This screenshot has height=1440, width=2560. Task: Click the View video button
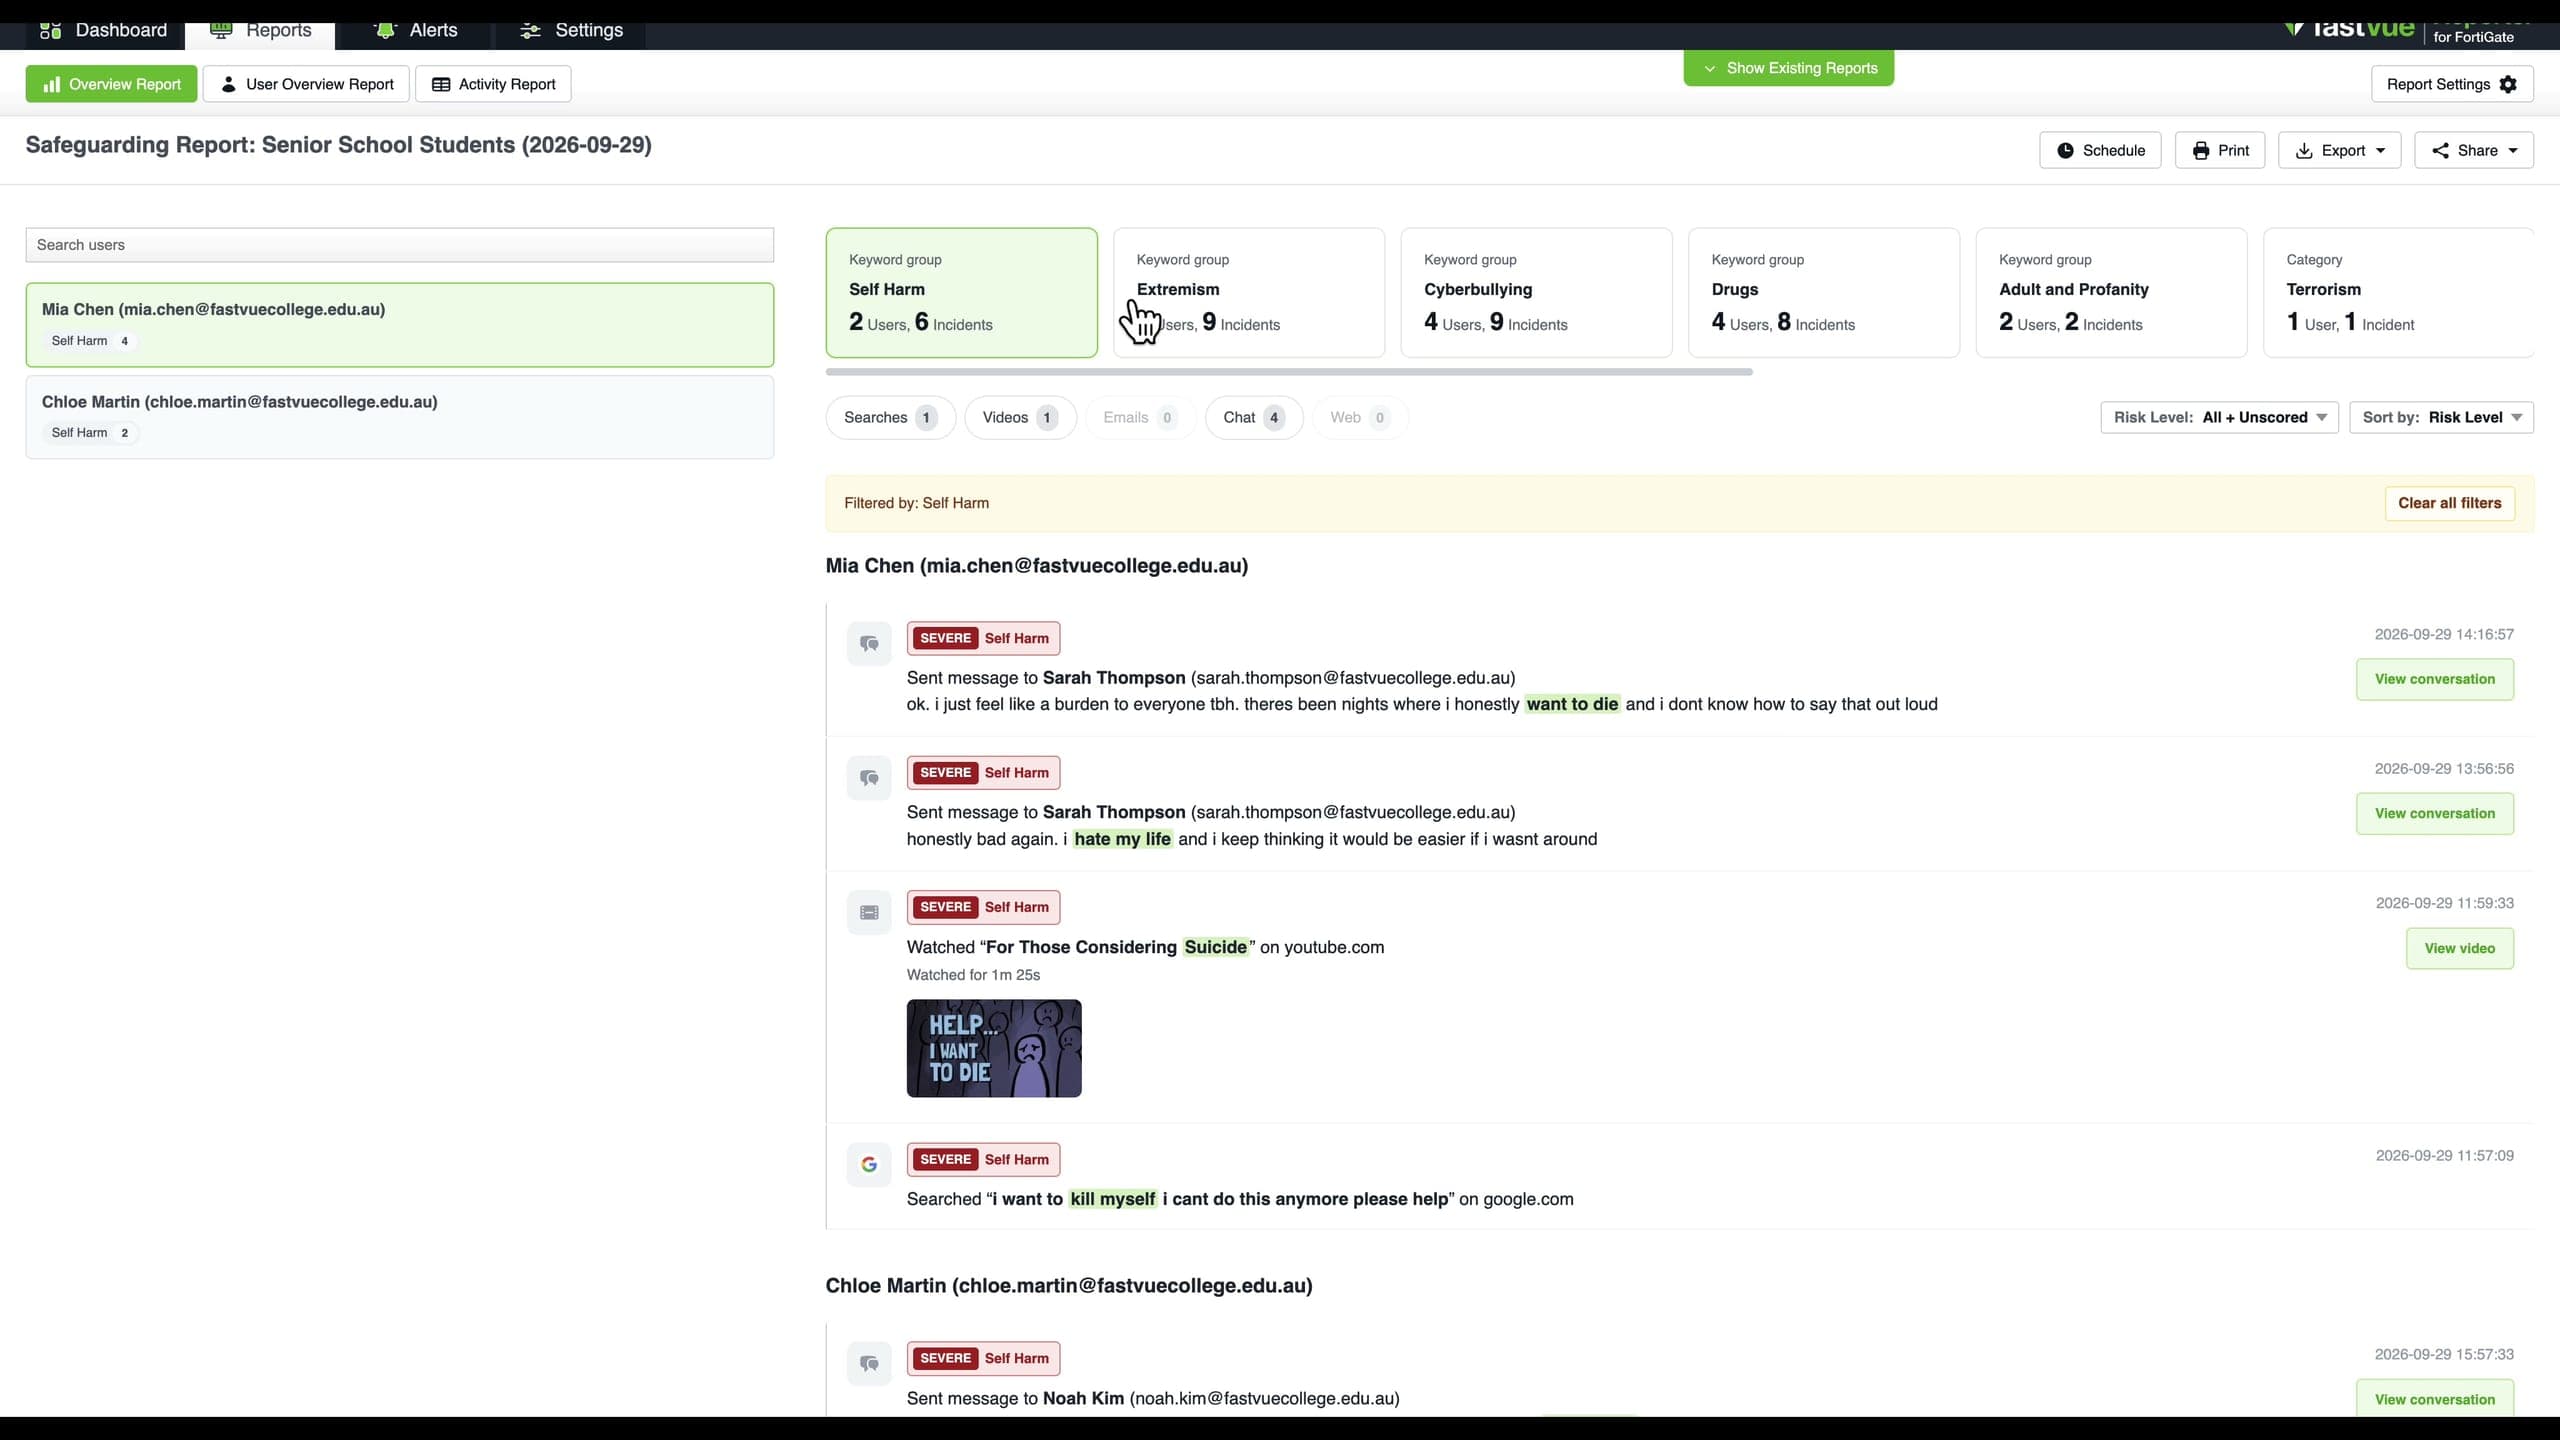tap(2459, 948)
